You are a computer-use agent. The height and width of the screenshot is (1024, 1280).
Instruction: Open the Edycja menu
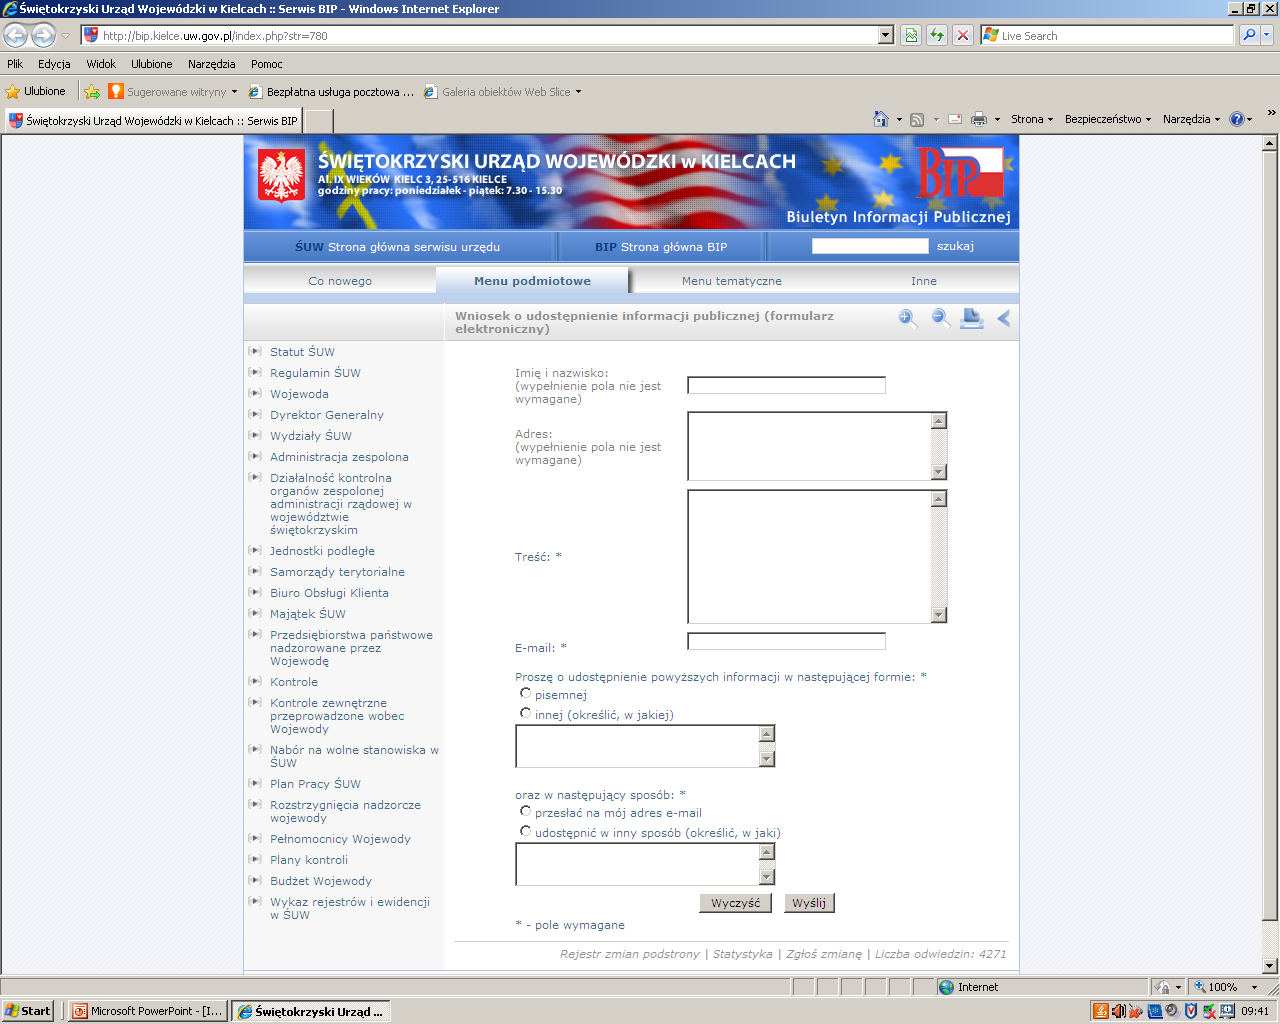pos(54,64)
